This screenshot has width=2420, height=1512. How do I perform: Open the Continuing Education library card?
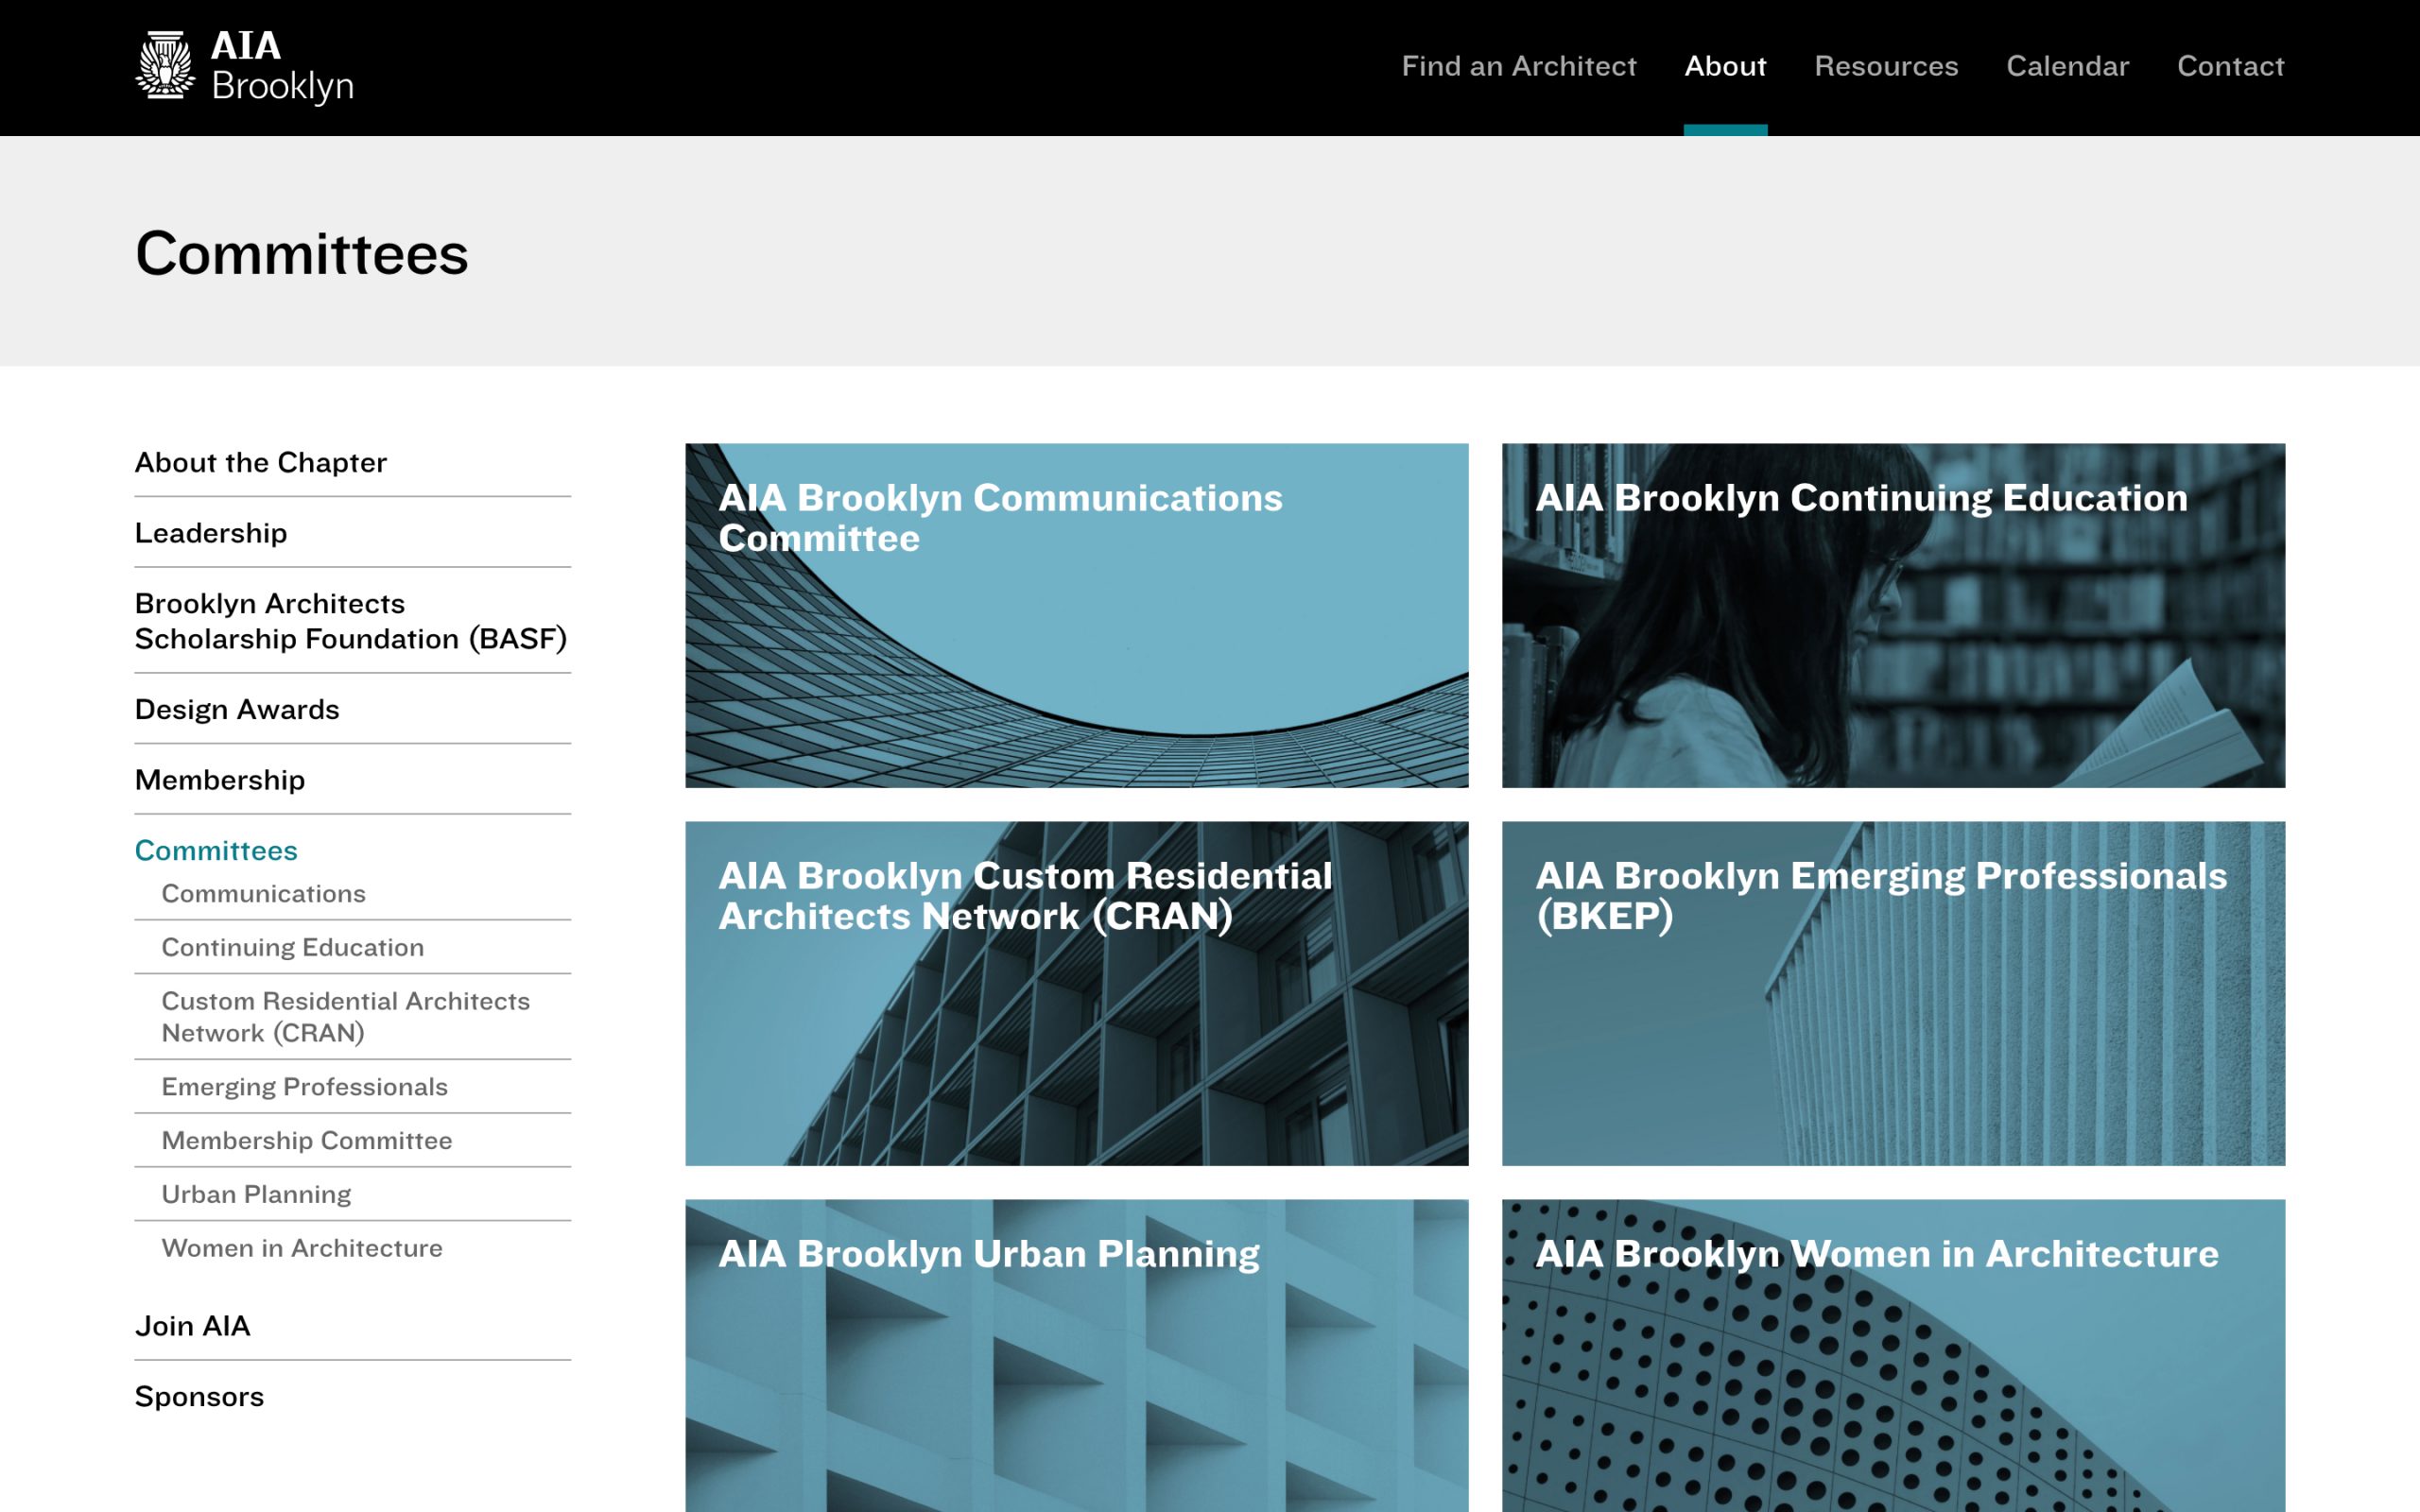1893,615
